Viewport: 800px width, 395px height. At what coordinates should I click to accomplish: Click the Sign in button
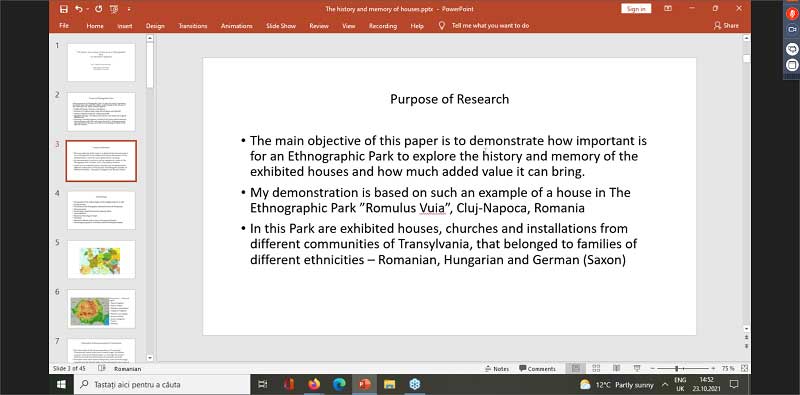pyautogui.click(x=636, y=9)
